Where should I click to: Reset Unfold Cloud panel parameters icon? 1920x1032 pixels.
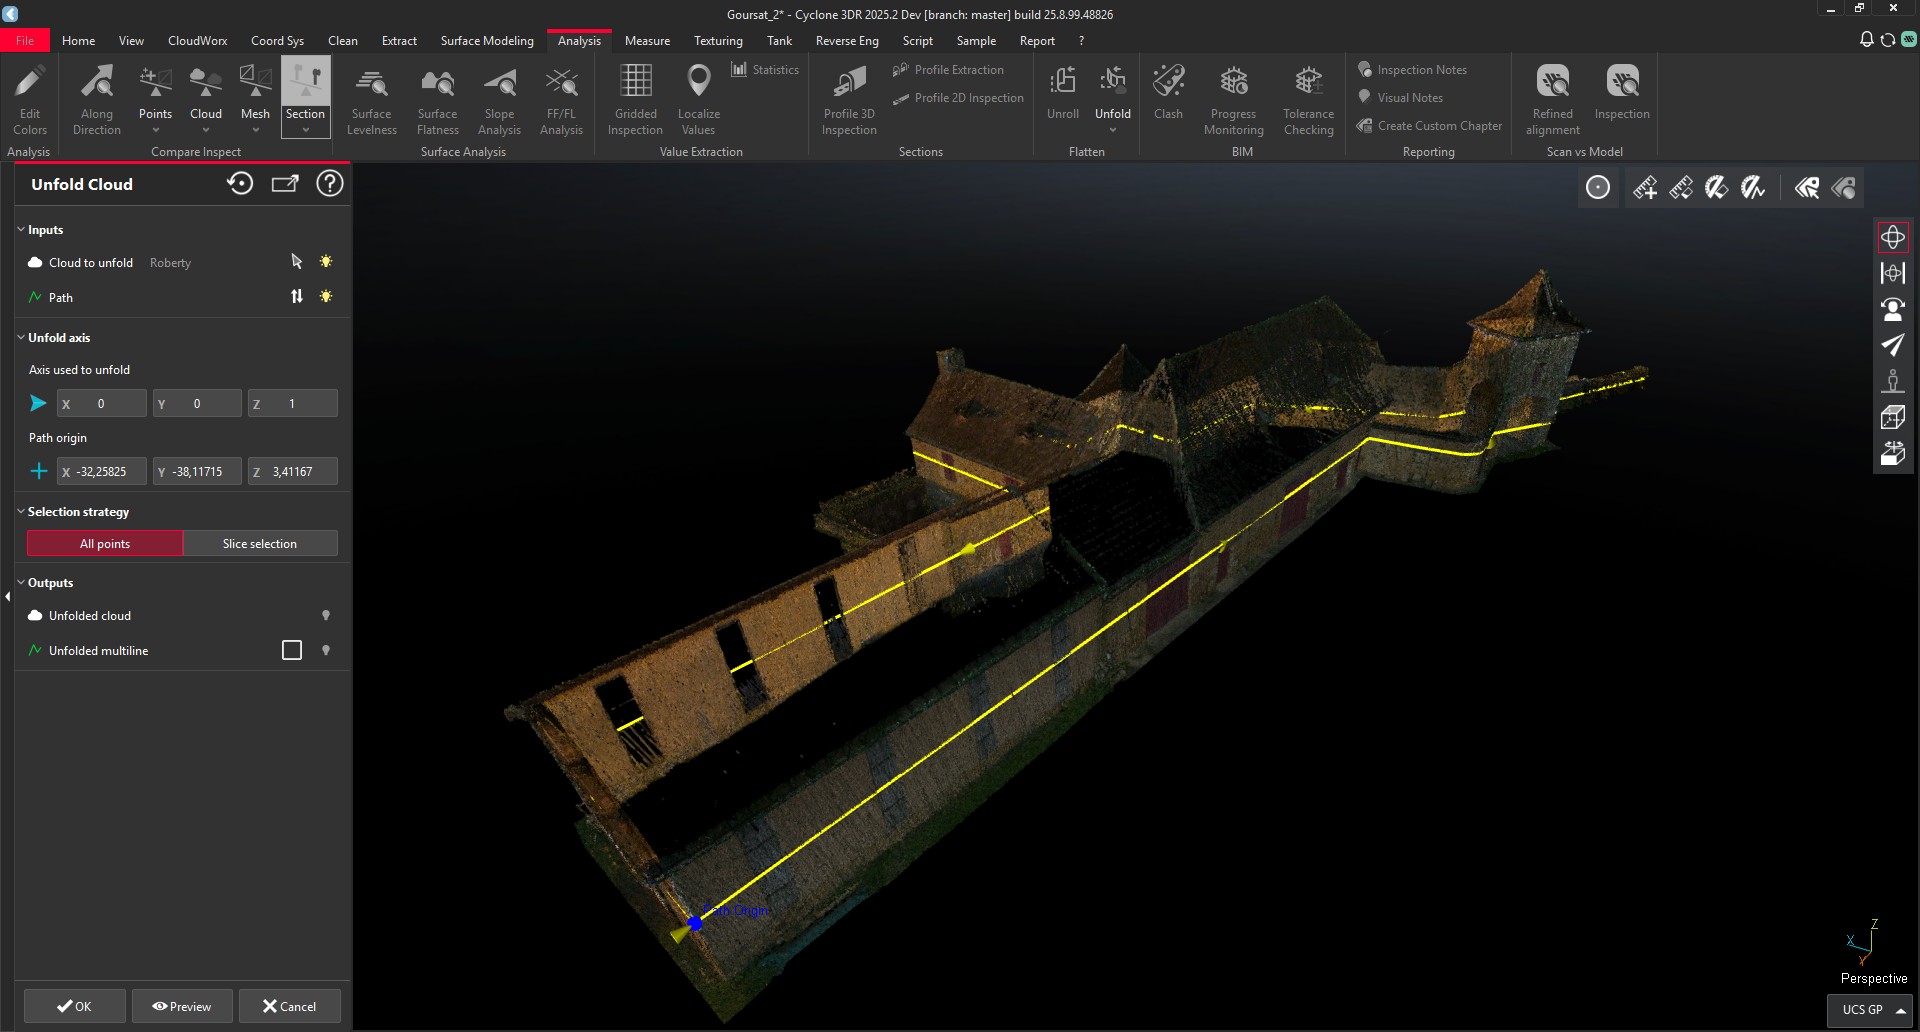[x=240, y=184]
